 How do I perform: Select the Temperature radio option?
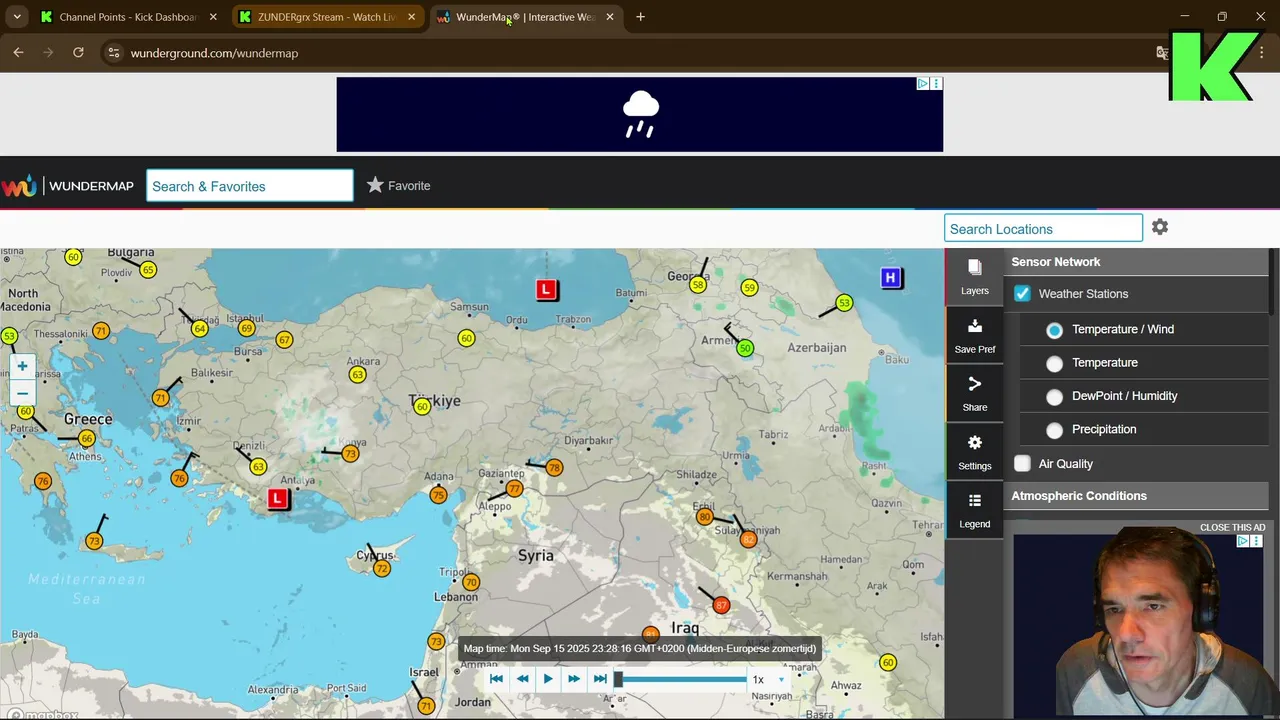(1054, 364)
